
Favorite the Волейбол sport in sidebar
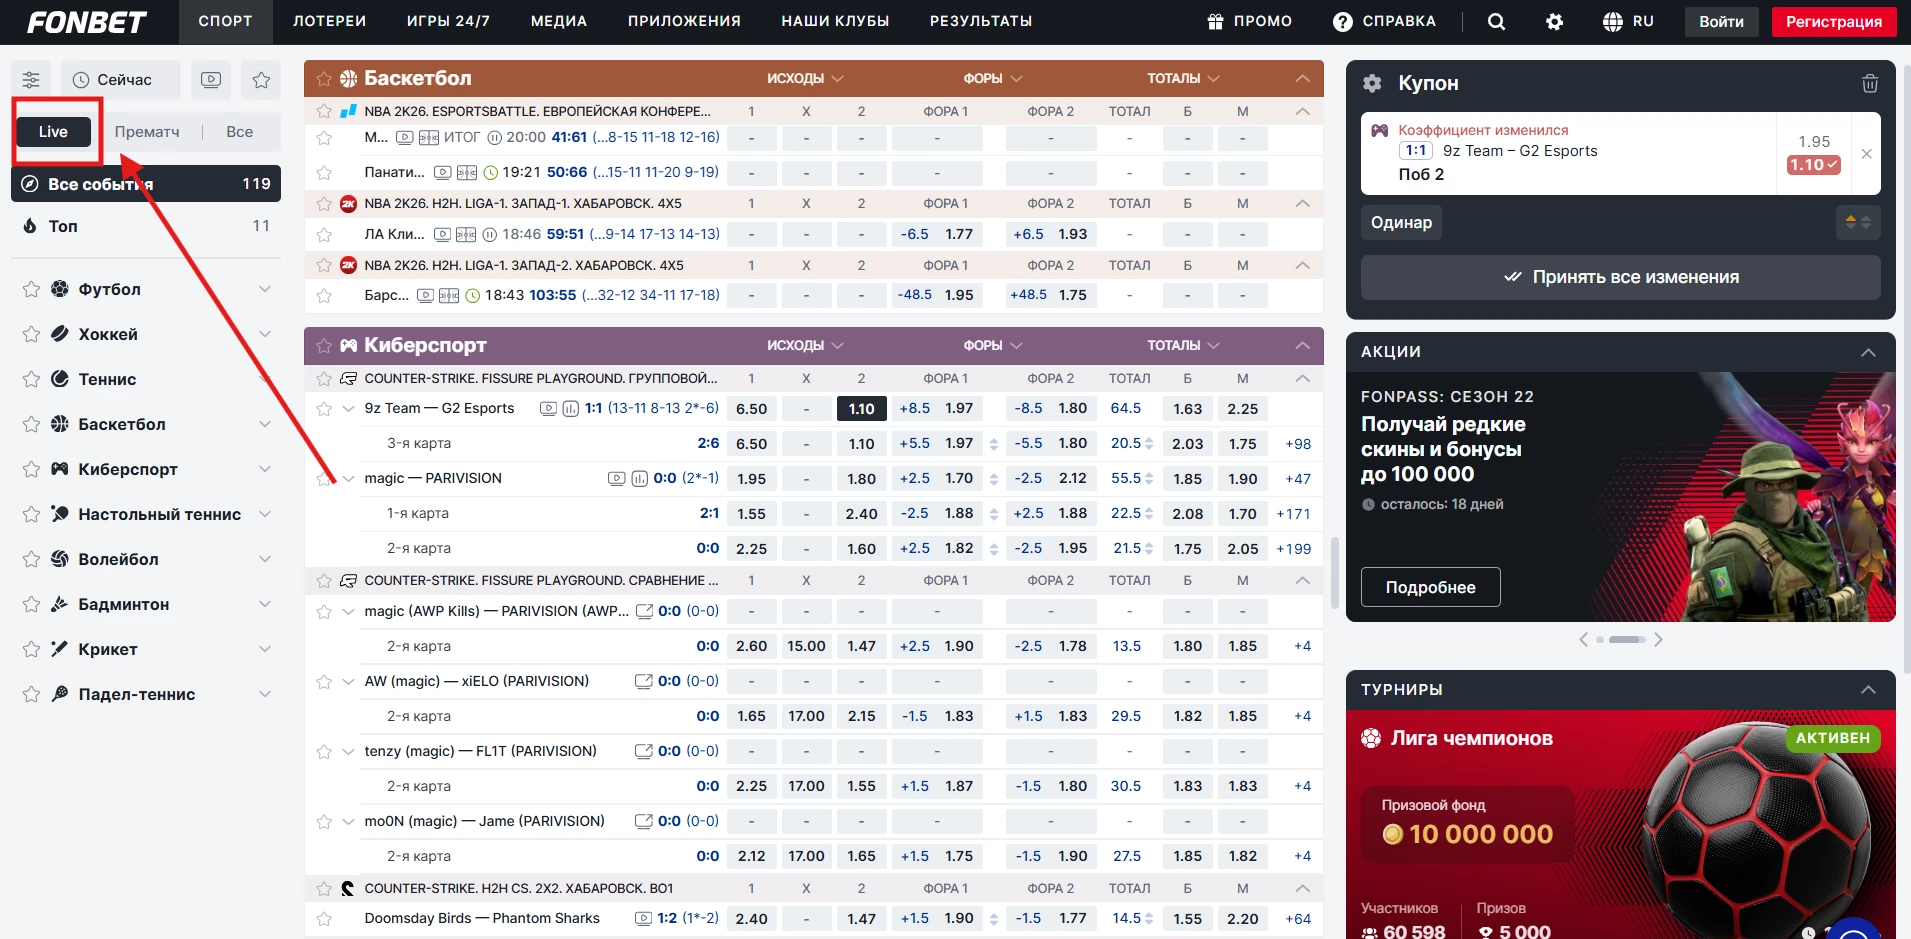tap(31, 559)
